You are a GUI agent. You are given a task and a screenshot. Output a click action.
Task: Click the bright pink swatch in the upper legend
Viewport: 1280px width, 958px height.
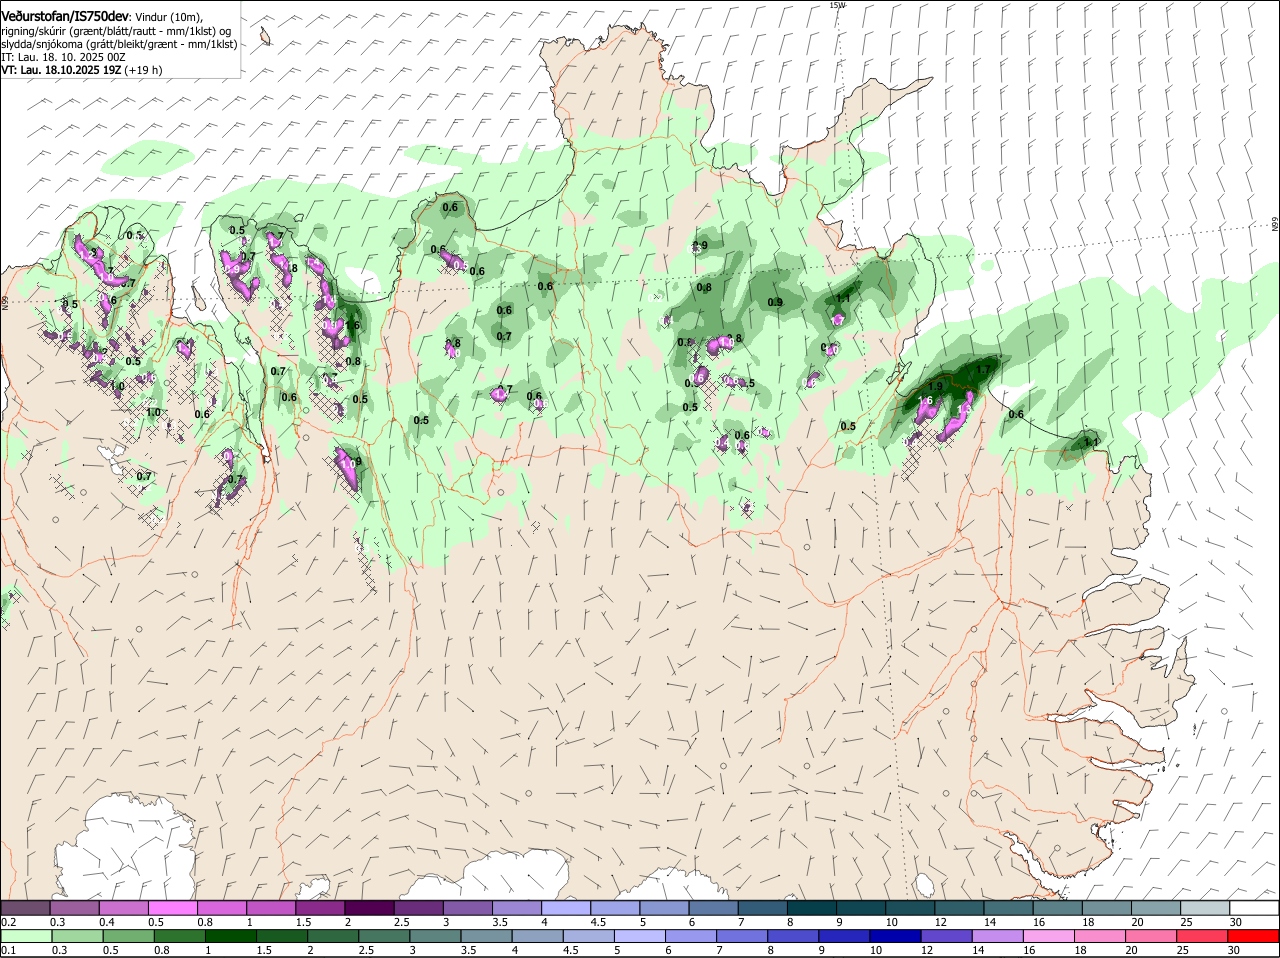172,908
